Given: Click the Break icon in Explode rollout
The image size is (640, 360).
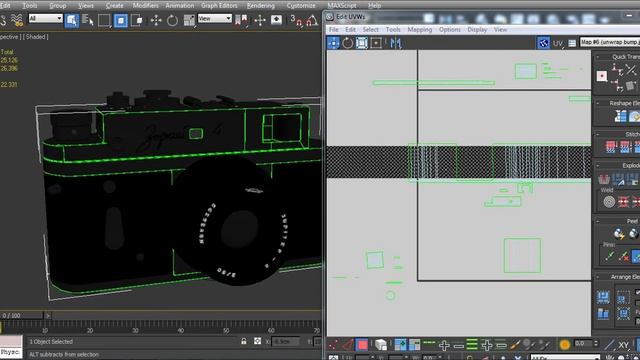Looking at the screenshot, I should 604,179.
